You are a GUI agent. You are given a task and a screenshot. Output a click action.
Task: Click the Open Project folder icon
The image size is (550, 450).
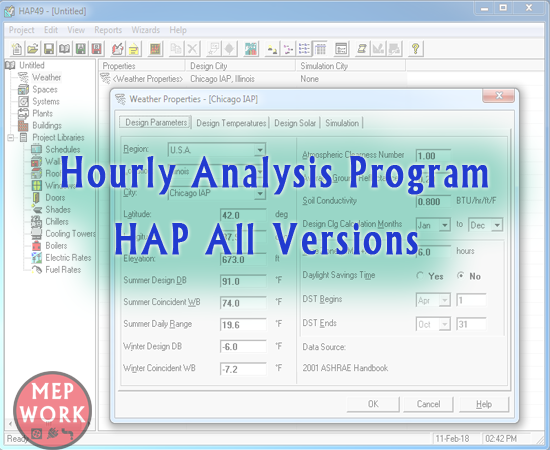tap(33, 49)
